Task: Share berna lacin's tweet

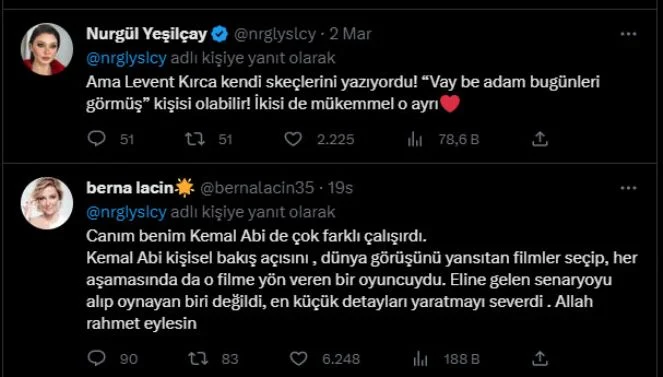Action: click(540, 358)
